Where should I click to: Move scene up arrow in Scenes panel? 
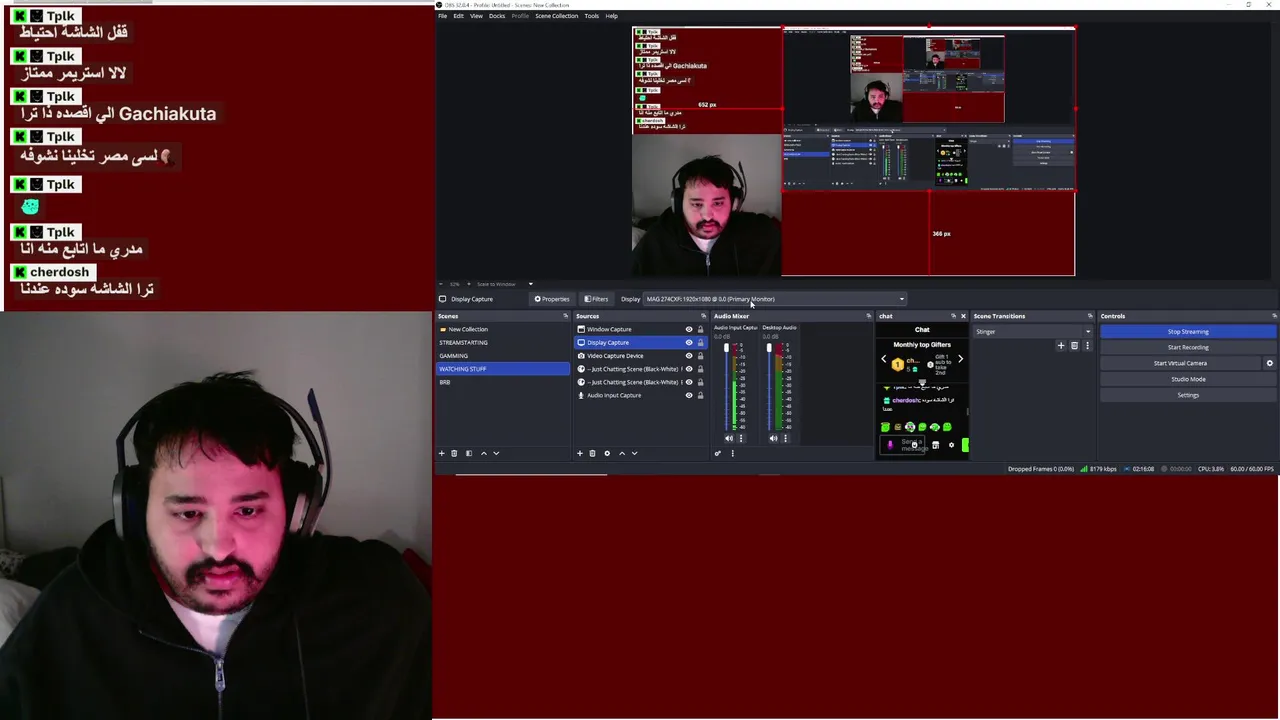(484, 453)
